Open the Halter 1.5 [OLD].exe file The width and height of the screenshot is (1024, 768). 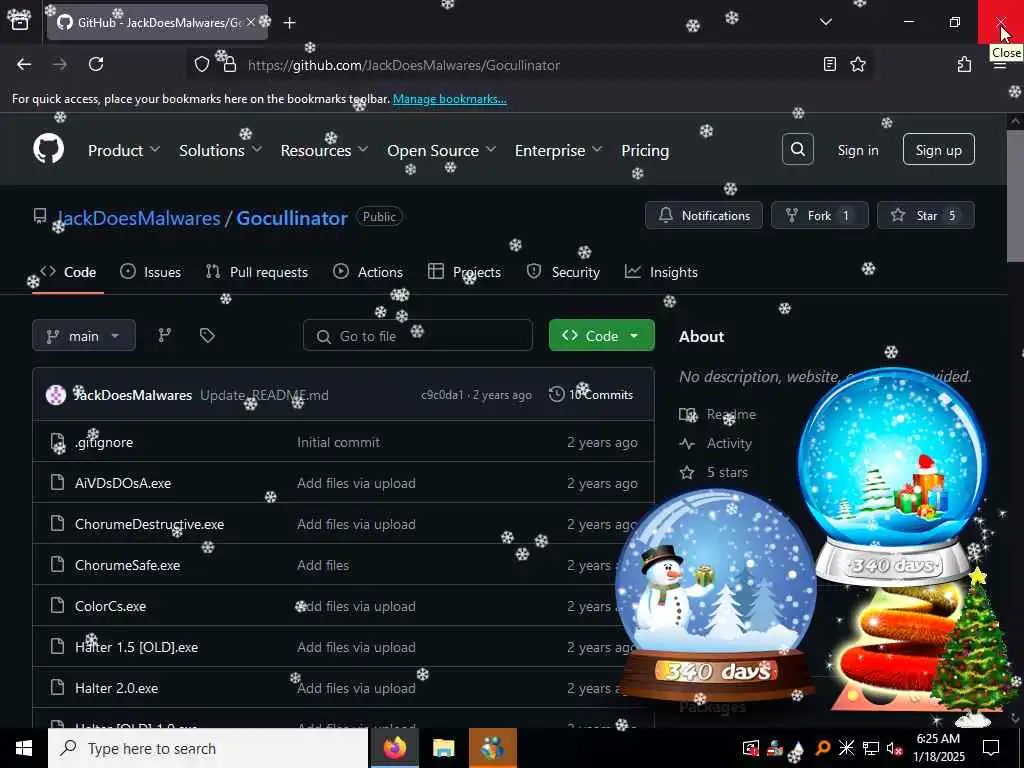pos(136,647)
